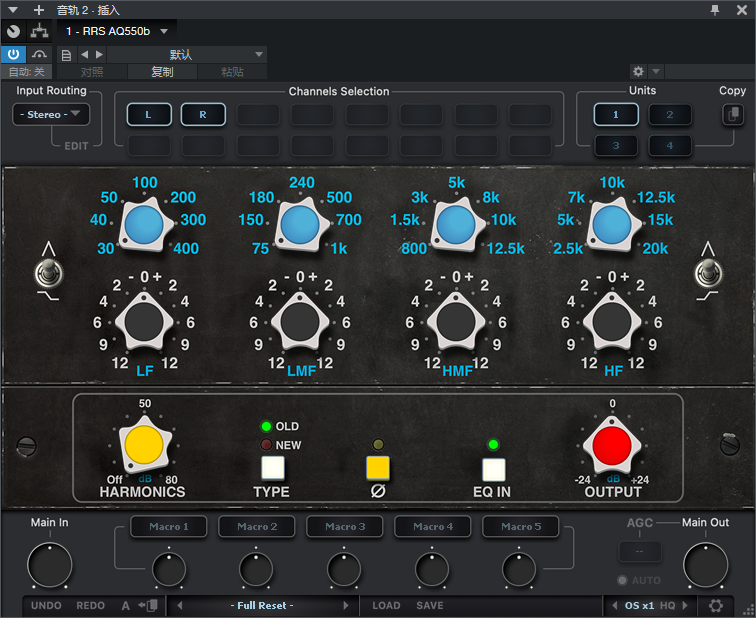Toggle the plugin power bypass button
This screenshot has width=756, height=618.
pos(14,54)
